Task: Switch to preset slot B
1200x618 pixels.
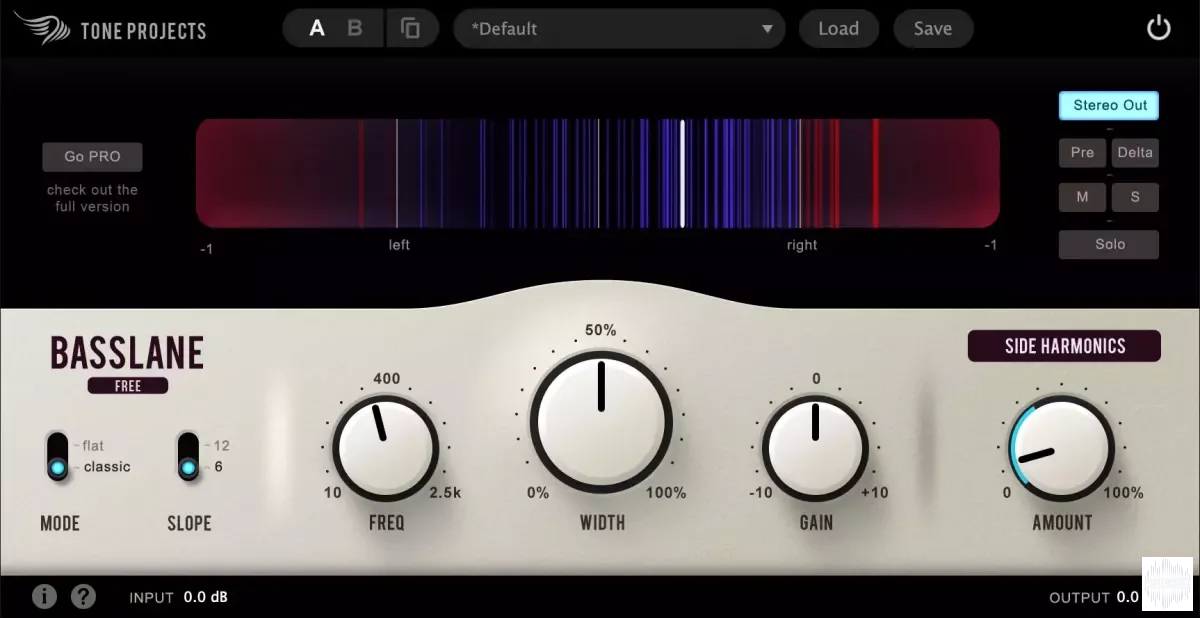Action: point(355,28)
